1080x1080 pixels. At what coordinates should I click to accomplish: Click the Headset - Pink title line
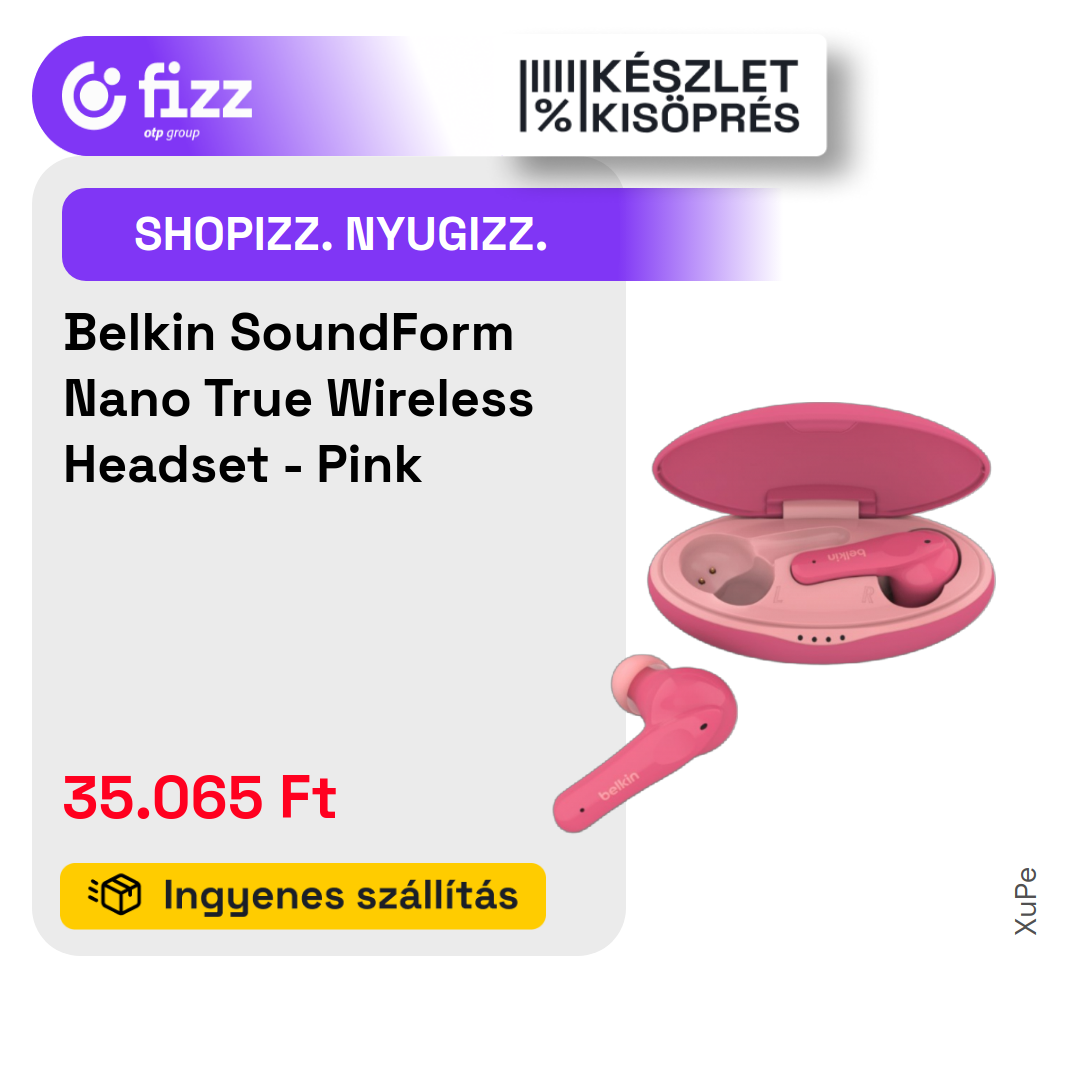[x=242, y=464]
